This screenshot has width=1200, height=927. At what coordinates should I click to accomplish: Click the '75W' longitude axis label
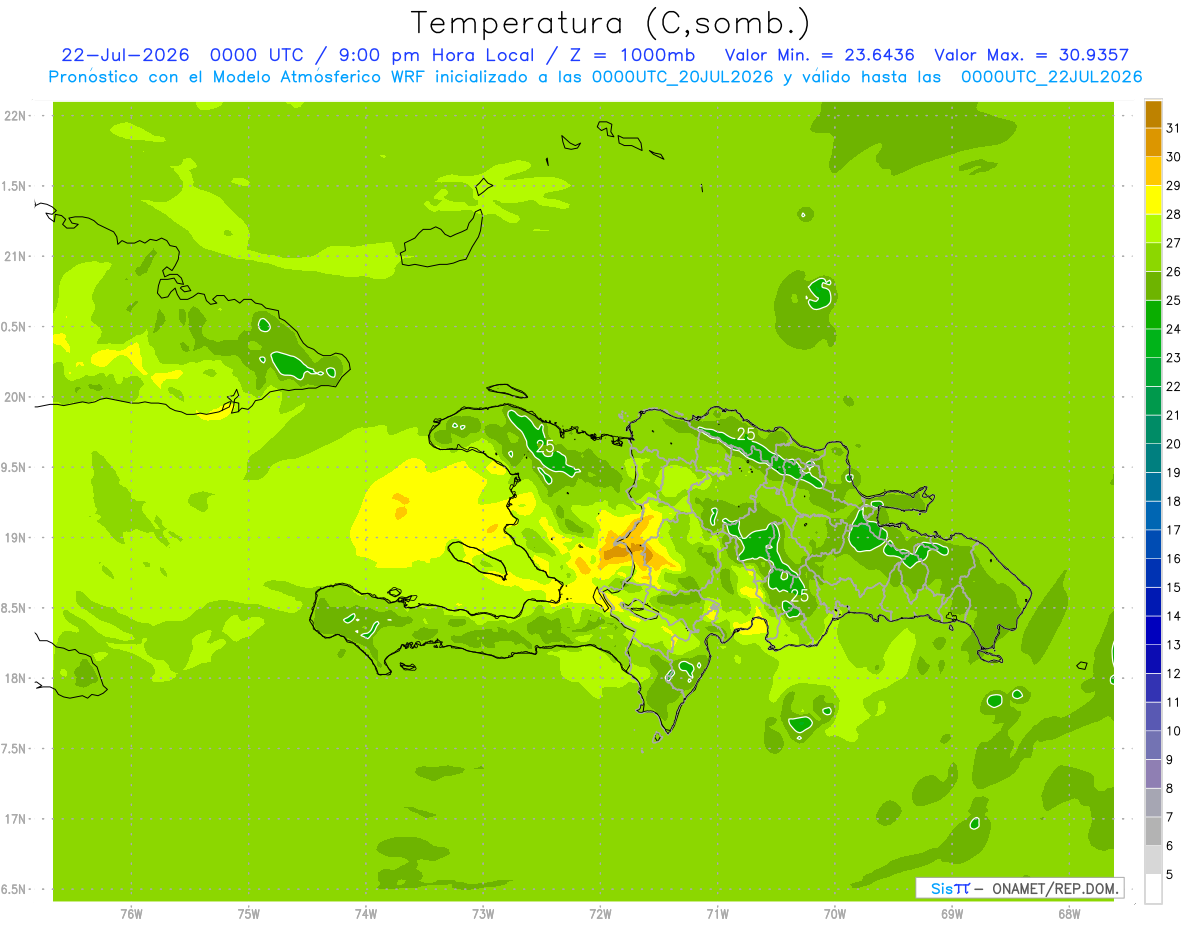pyautogui.click(x=249, y=914)
